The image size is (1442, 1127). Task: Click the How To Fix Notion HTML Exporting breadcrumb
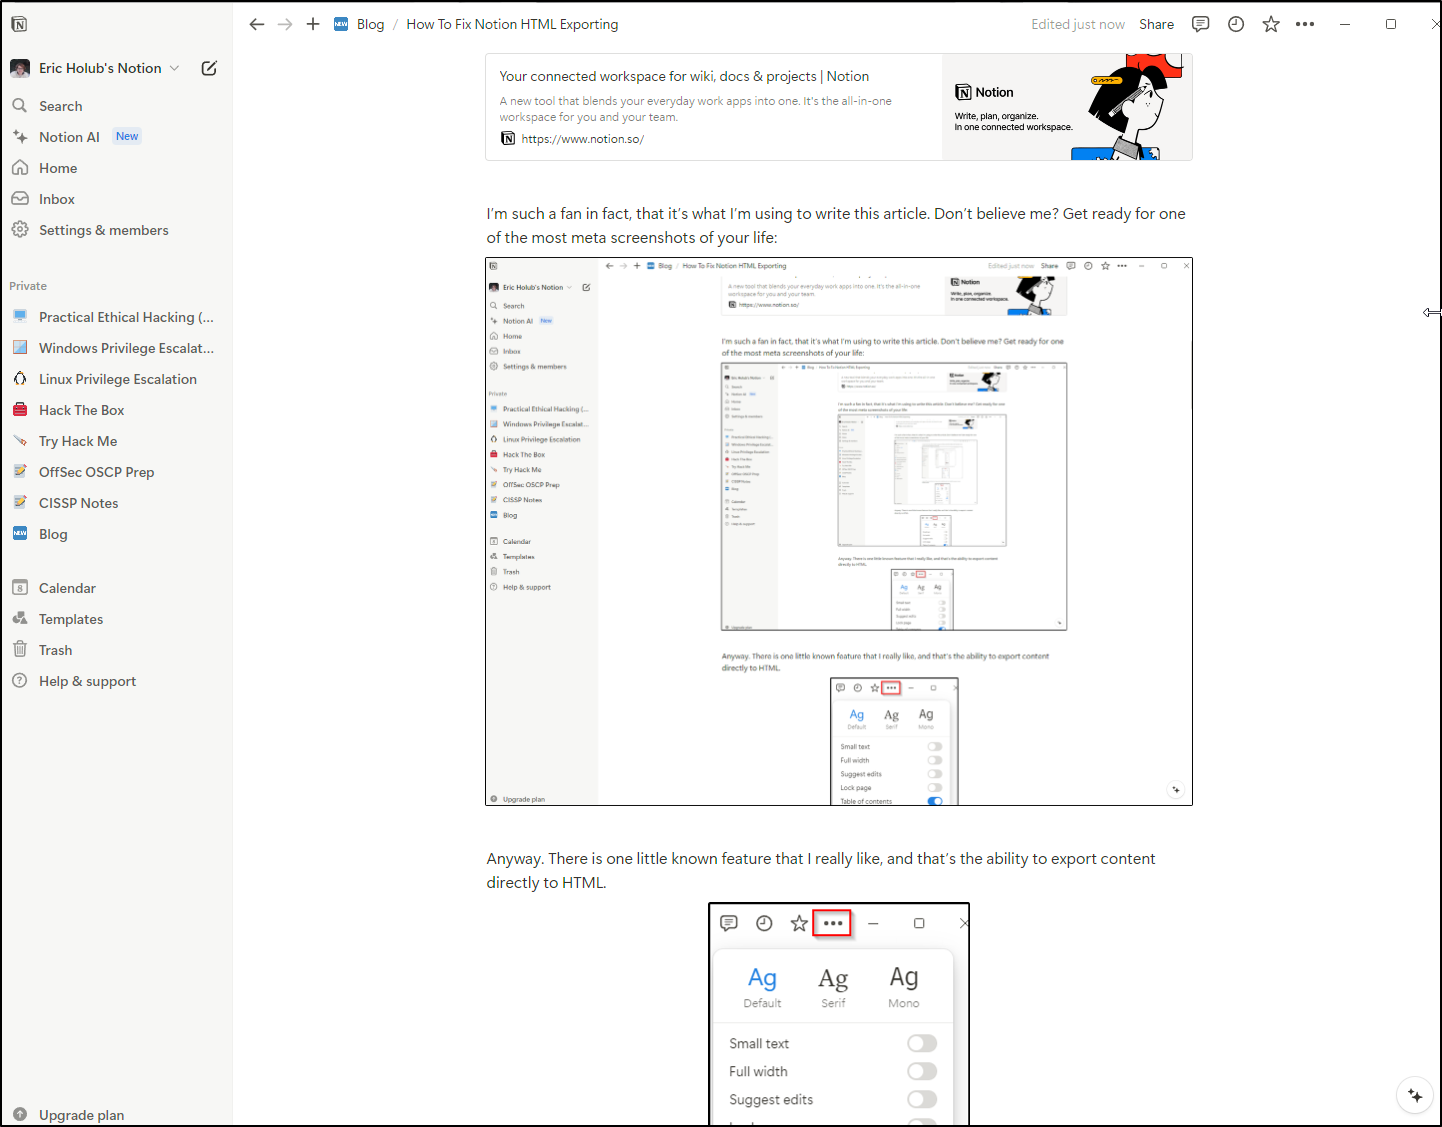[x=512, y=24]
